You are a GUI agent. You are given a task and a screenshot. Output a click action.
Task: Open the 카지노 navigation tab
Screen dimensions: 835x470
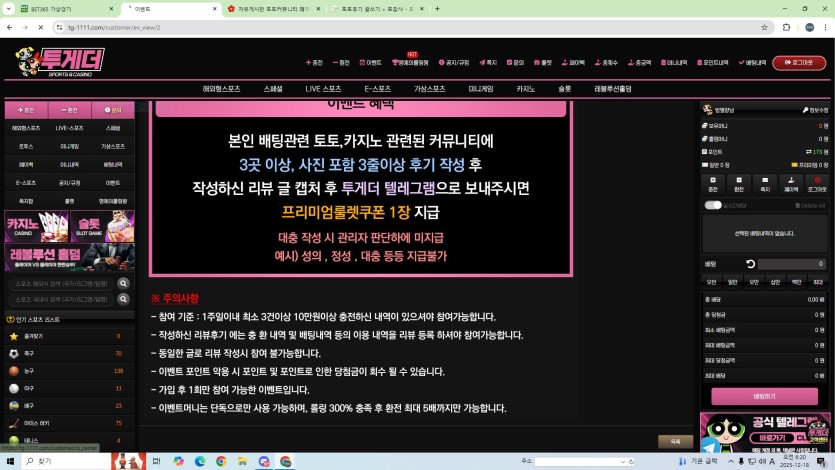(x=526, y=89)
